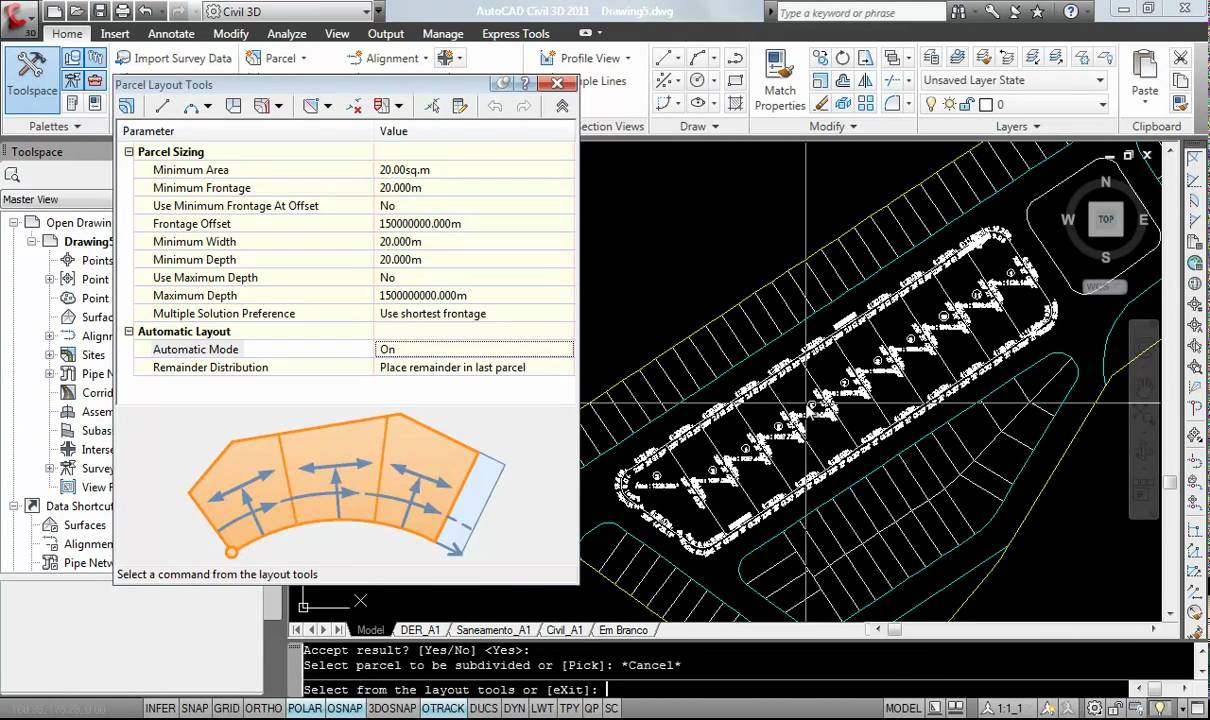Click the binoculars search icon in title bar
The height and width of the screenshot is (720, 1210).
click(x=959, y=12)
